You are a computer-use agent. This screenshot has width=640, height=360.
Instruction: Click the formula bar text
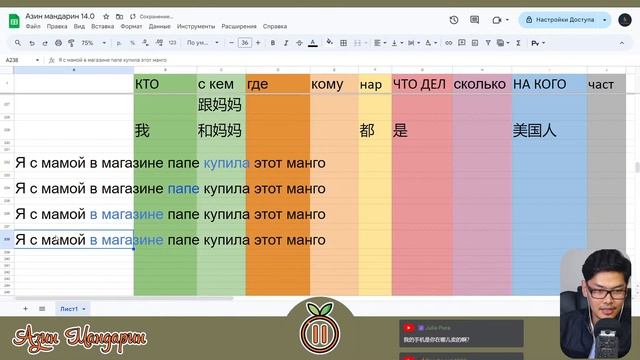tap(112, 60)
